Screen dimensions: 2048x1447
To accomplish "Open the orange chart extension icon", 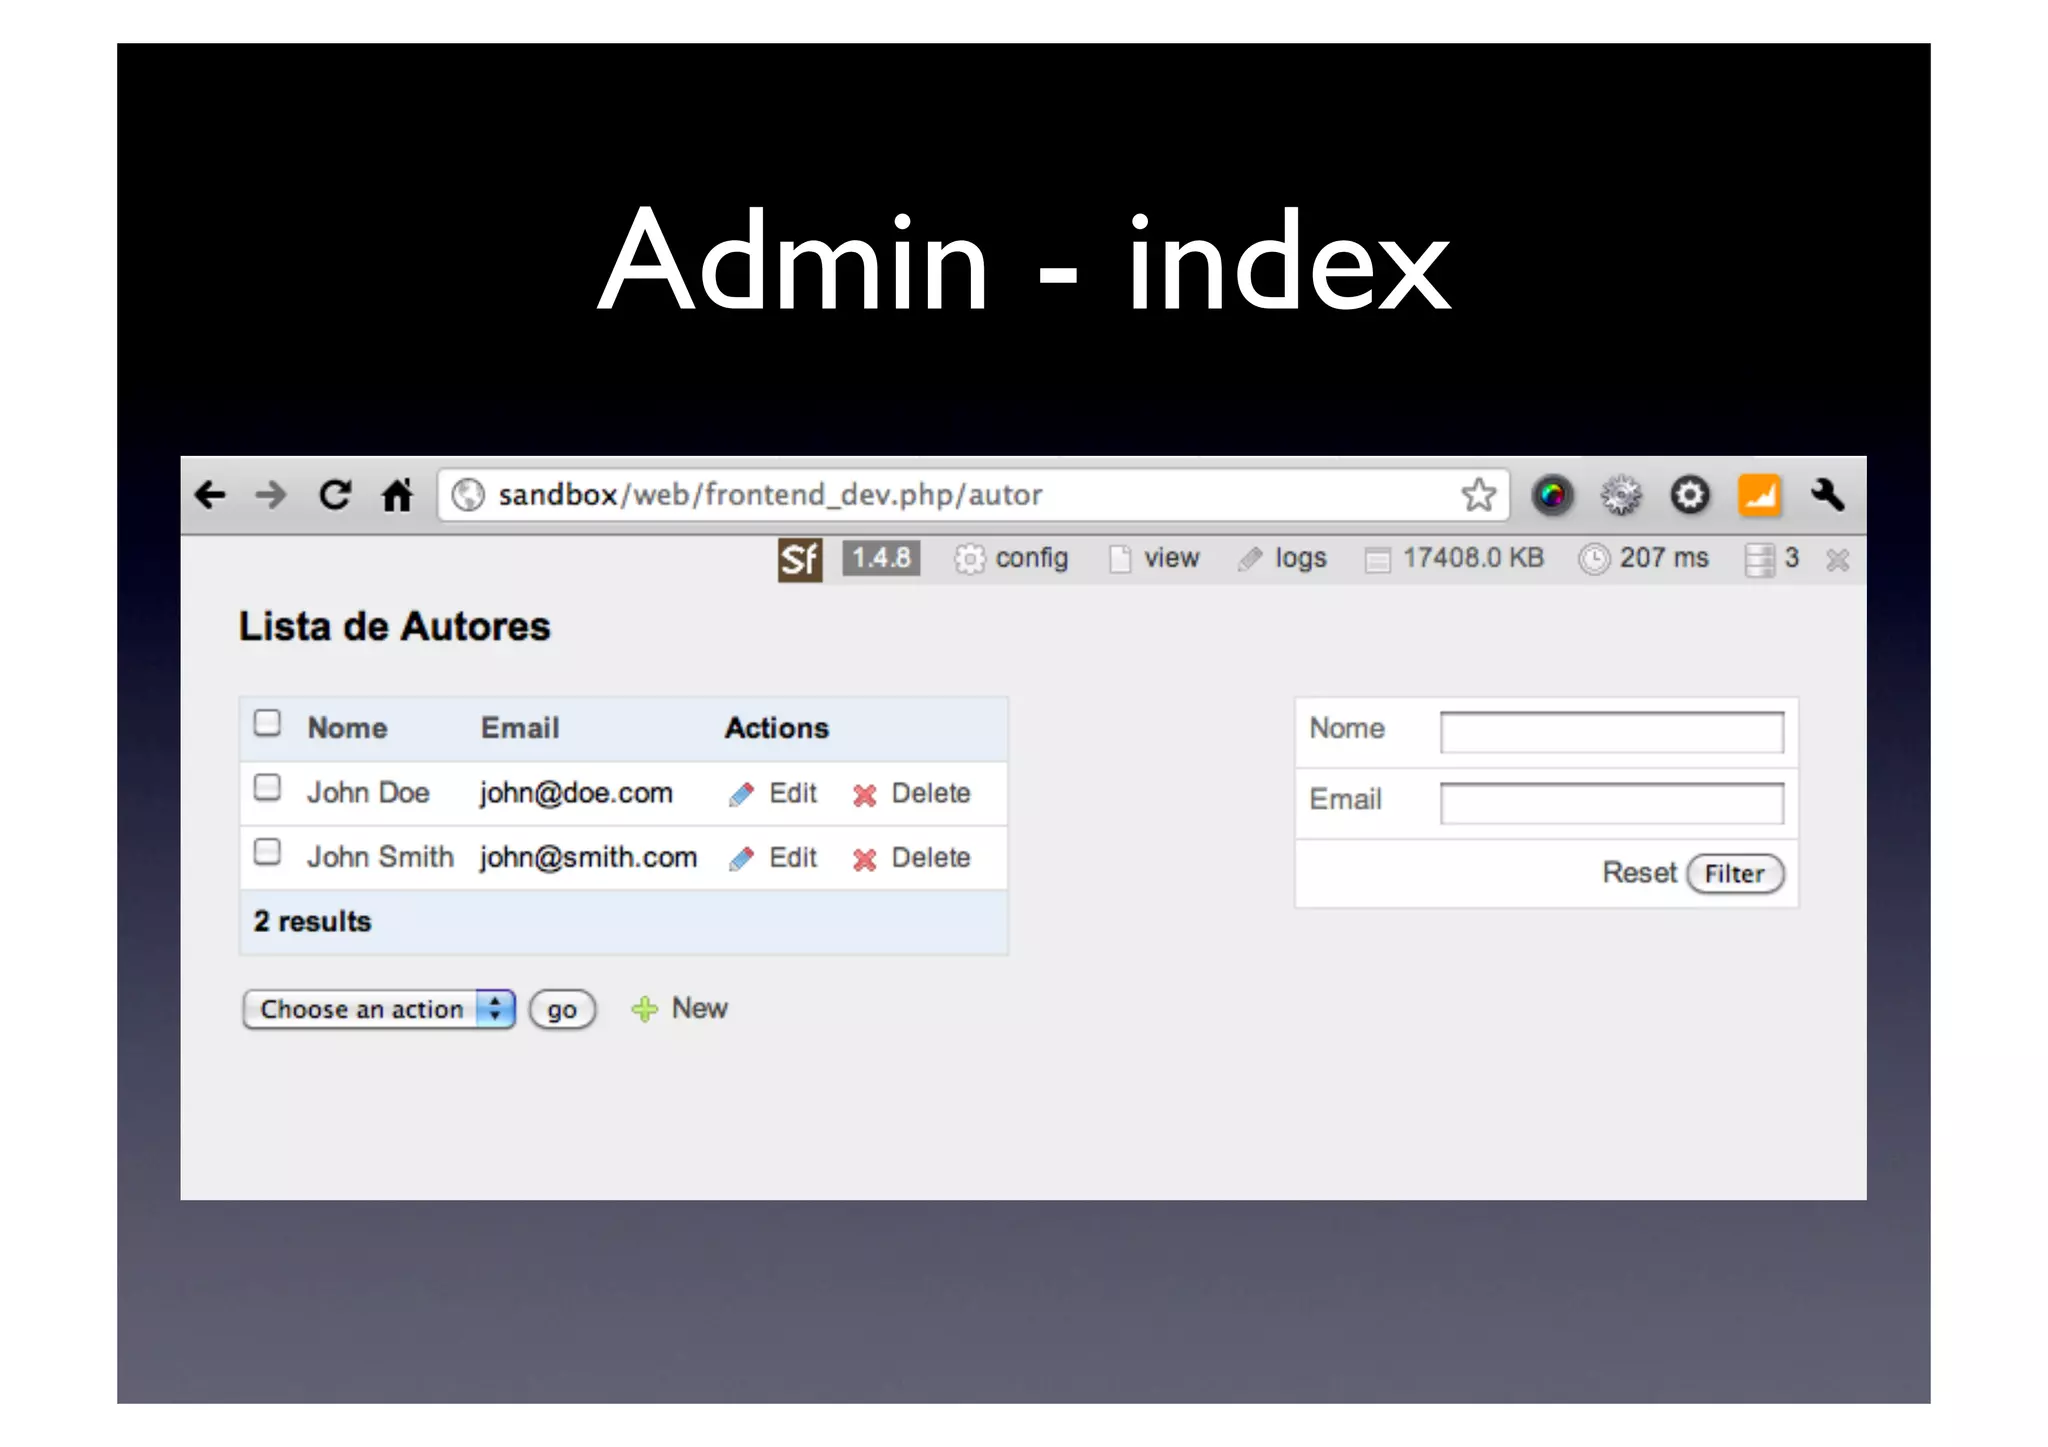I will pos(1760,494).
